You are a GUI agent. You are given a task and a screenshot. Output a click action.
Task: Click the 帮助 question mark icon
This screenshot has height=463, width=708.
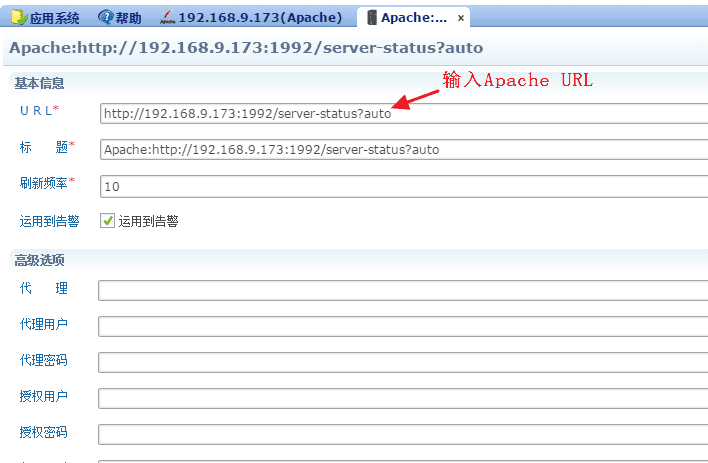tap(106, 17)
